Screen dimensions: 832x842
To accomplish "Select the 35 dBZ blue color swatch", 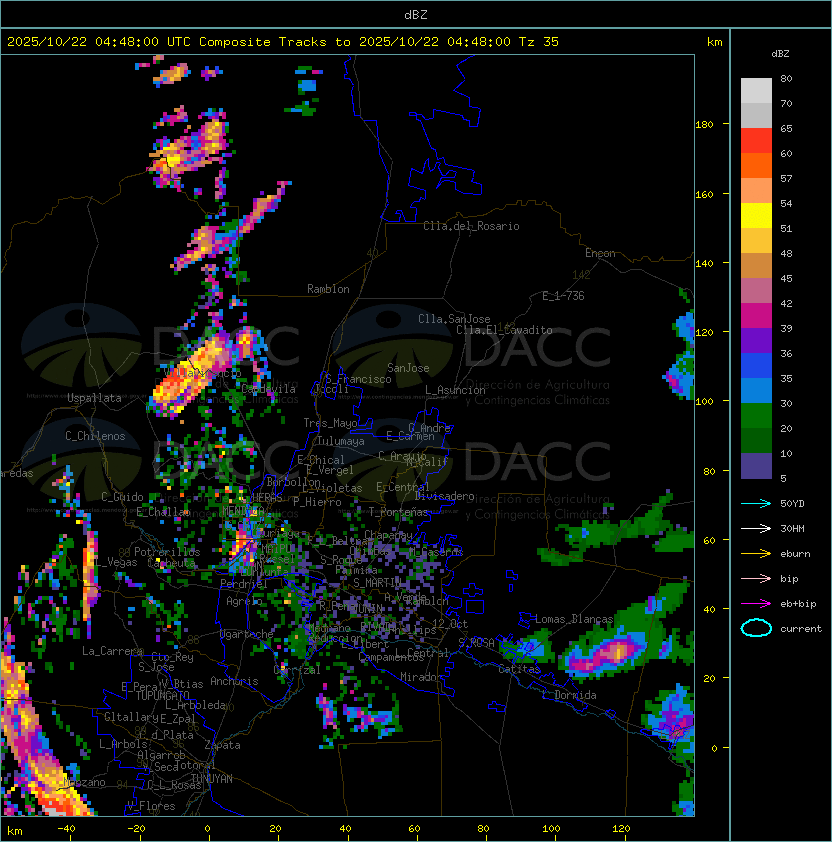I will 756,390.
